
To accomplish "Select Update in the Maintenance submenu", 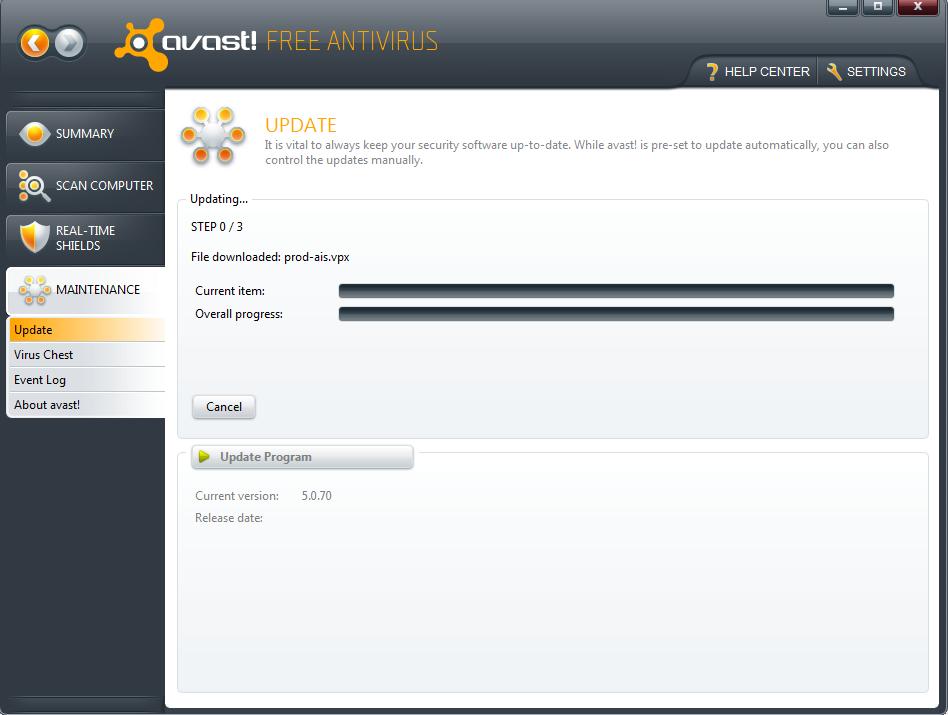I will (87, 330).
